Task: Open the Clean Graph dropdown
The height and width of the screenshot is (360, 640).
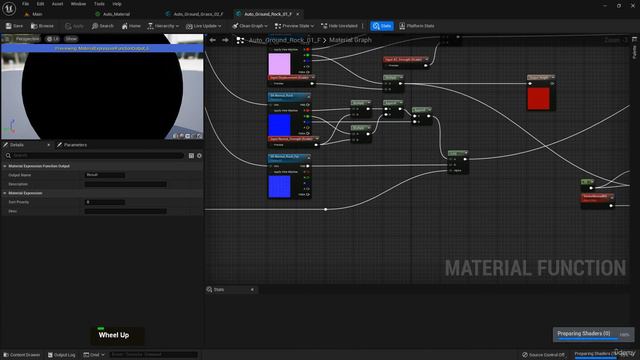Action: [250, 26]
